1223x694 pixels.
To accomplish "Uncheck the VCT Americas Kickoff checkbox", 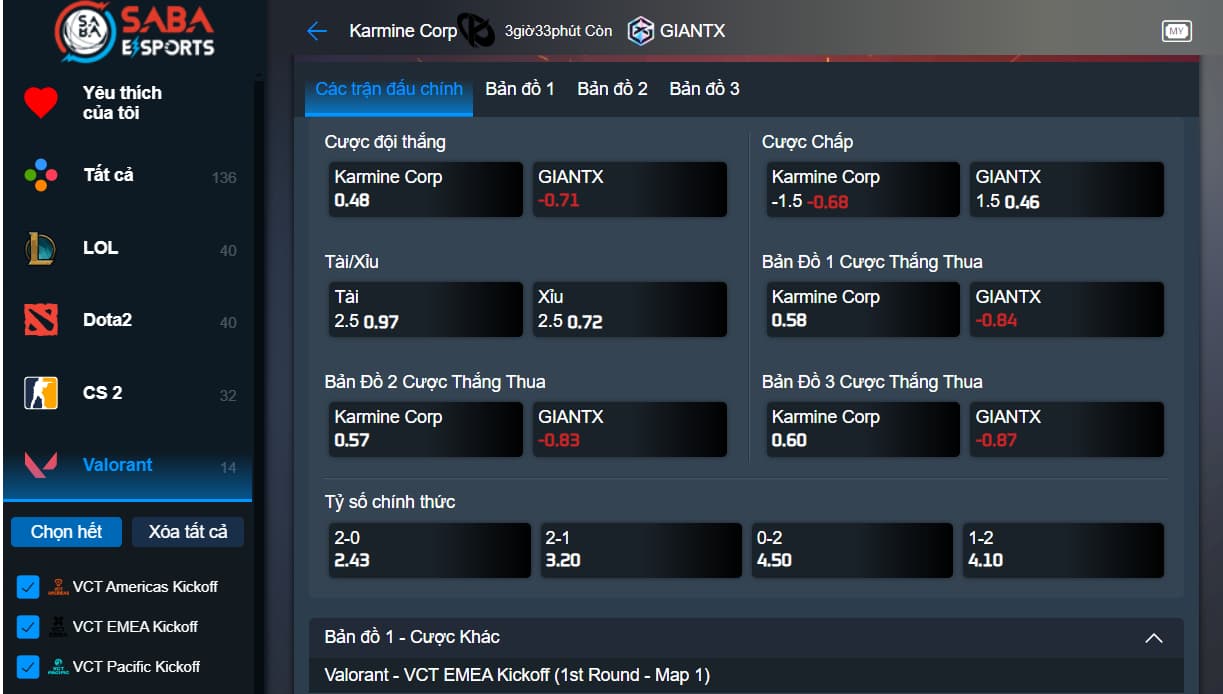I will 28,587.
